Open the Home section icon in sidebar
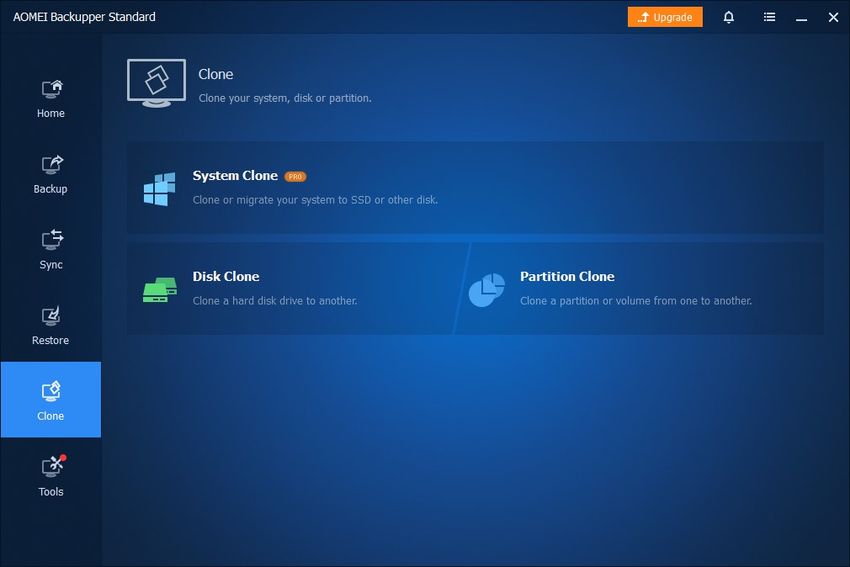850x567 pixels. [51, 90]
